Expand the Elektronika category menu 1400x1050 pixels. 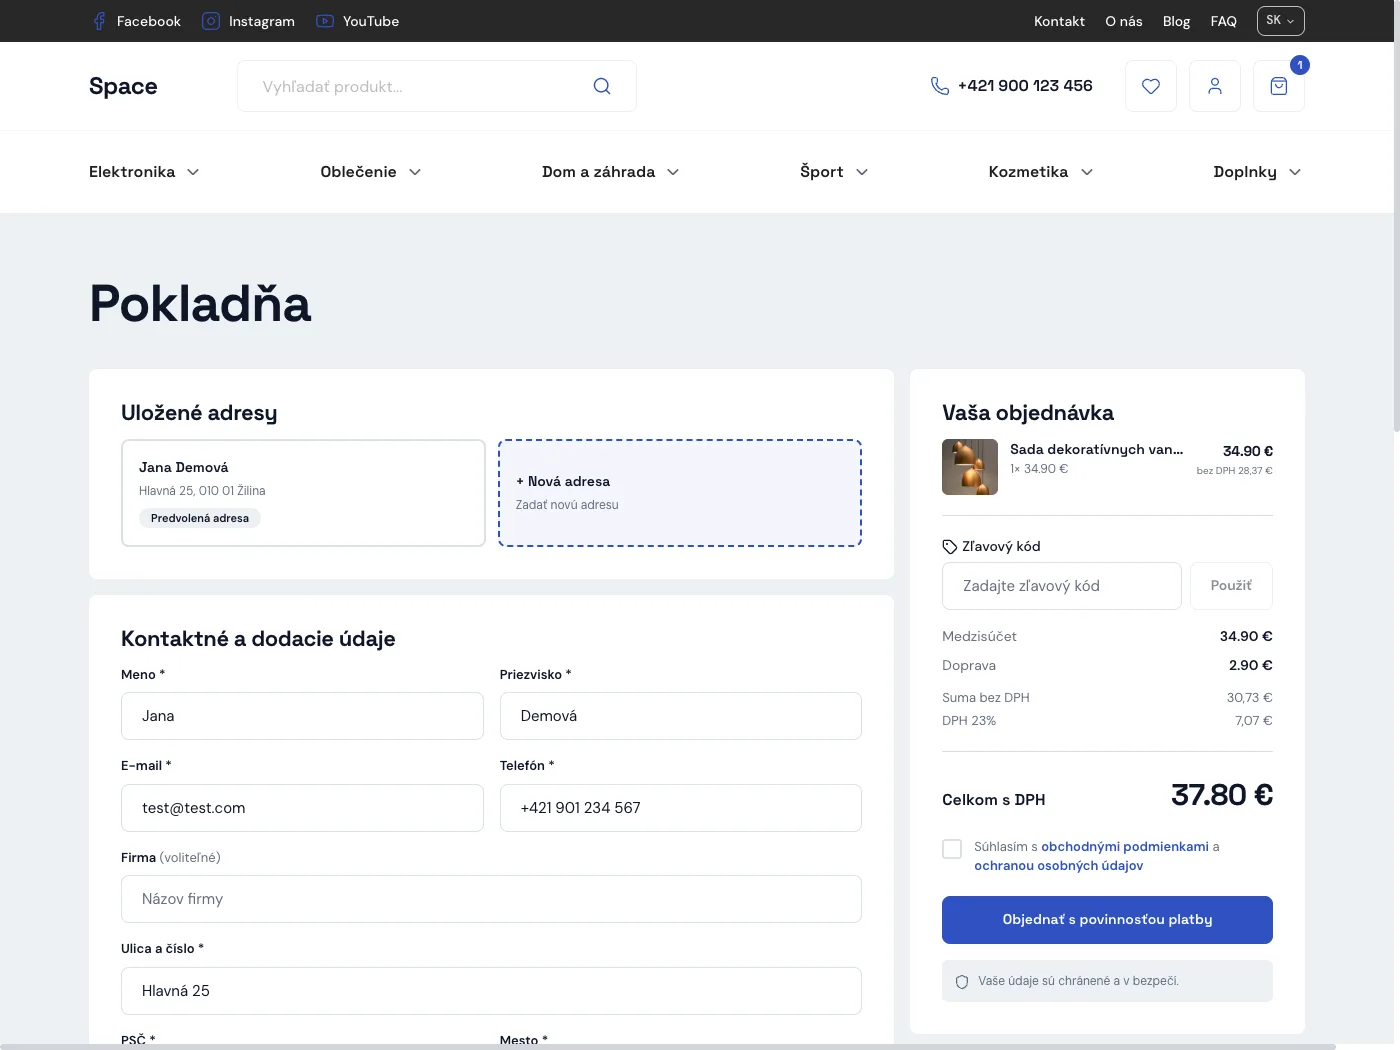pyautogui.click(x=144, y=172)
